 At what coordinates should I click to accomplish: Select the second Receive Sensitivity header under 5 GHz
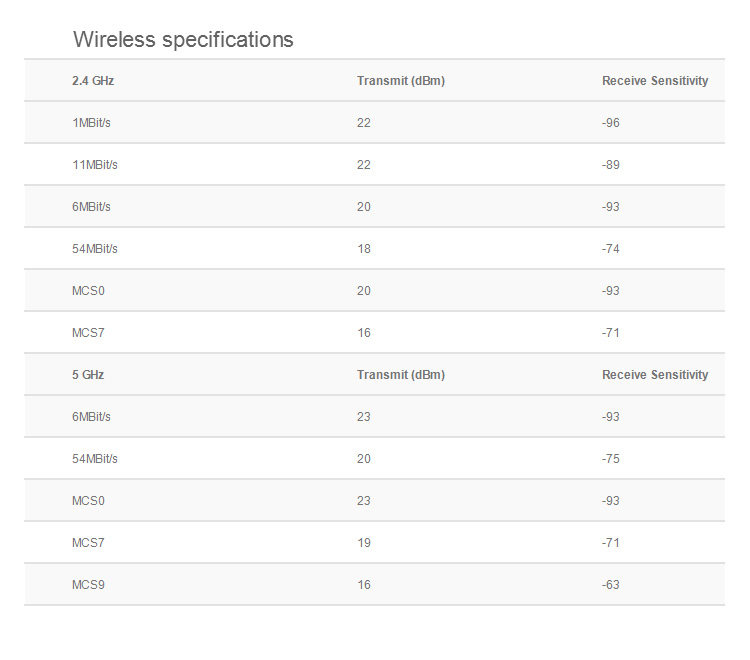655,374
